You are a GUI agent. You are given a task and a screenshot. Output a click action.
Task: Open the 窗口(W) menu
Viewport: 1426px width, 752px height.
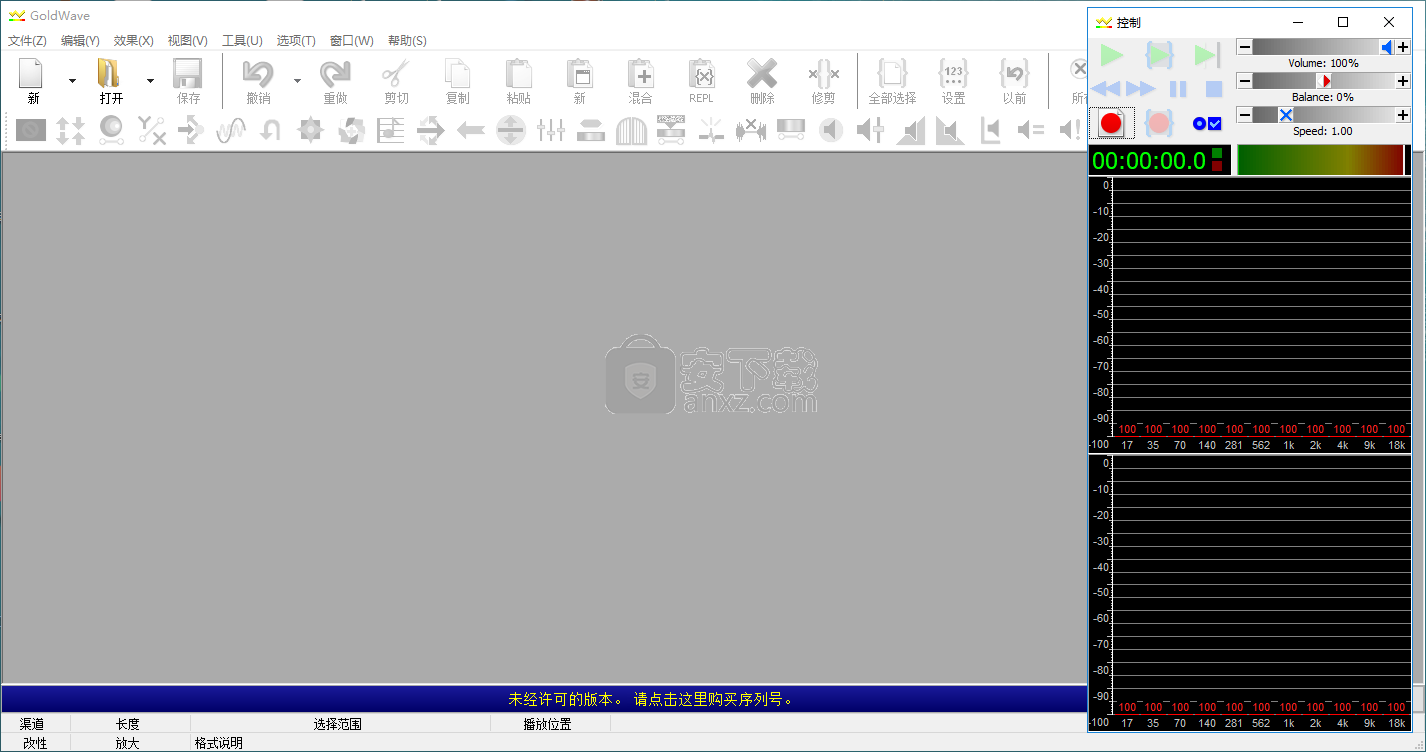[352, 41]
